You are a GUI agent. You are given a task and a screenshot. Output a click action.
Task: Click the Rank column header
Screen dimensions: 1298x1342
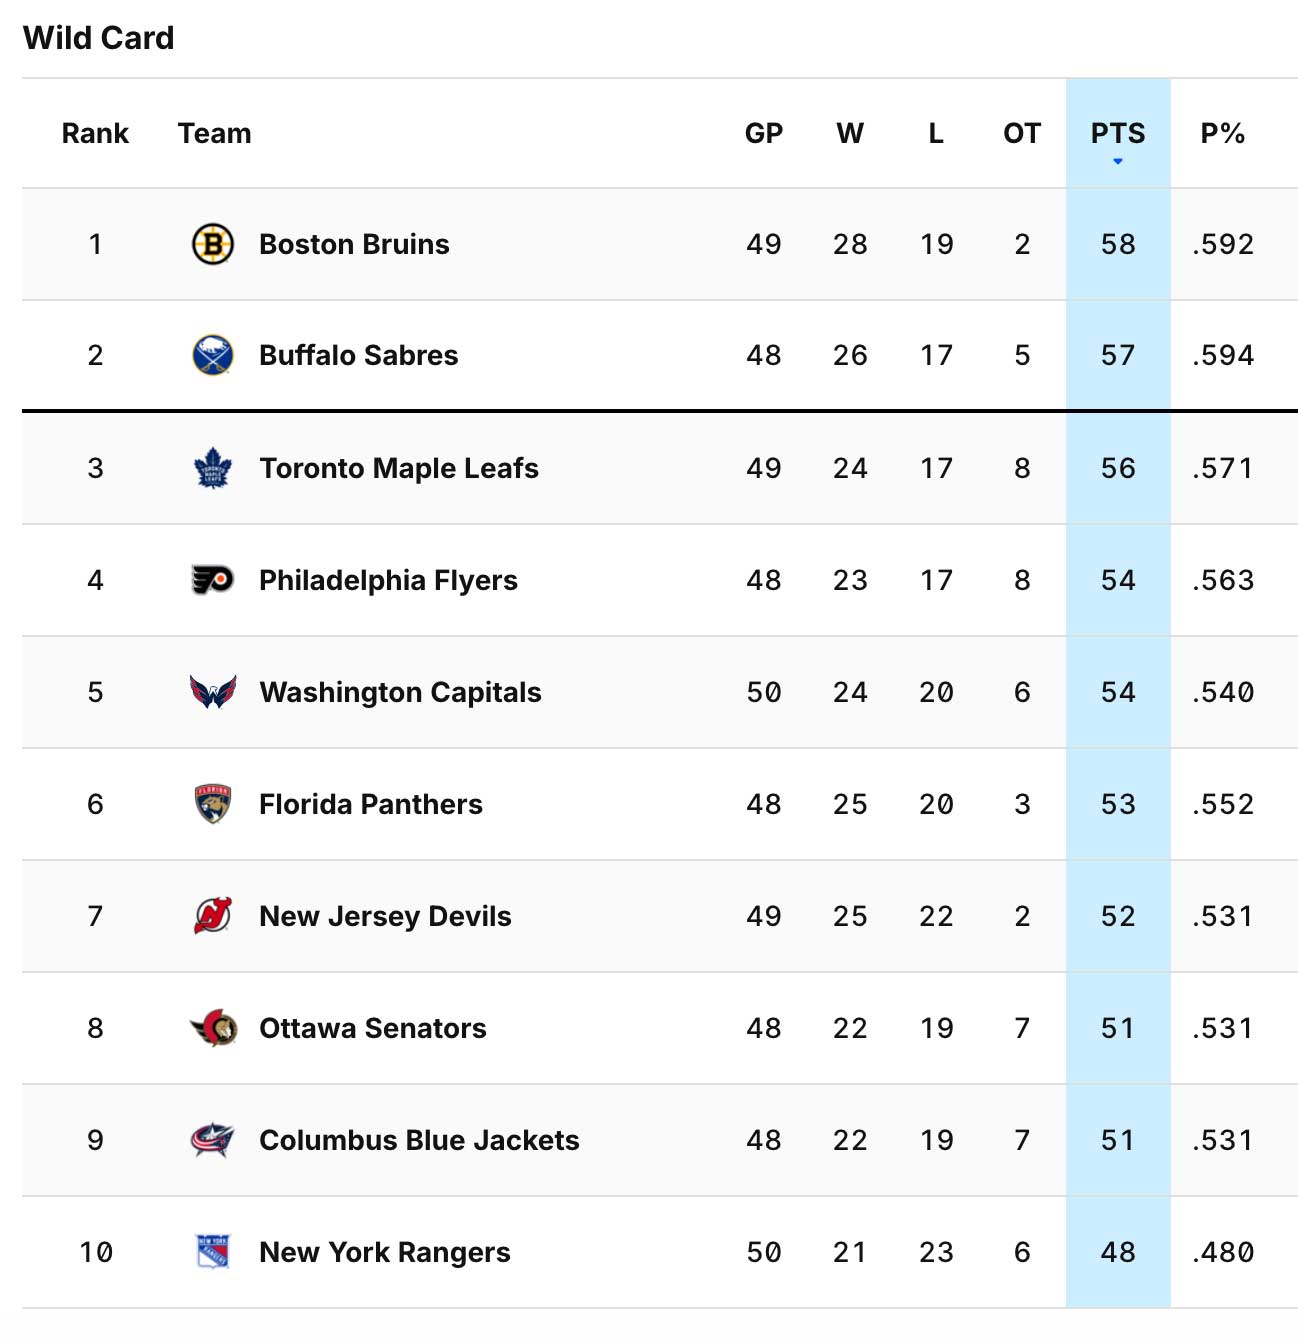coord(95,133)
